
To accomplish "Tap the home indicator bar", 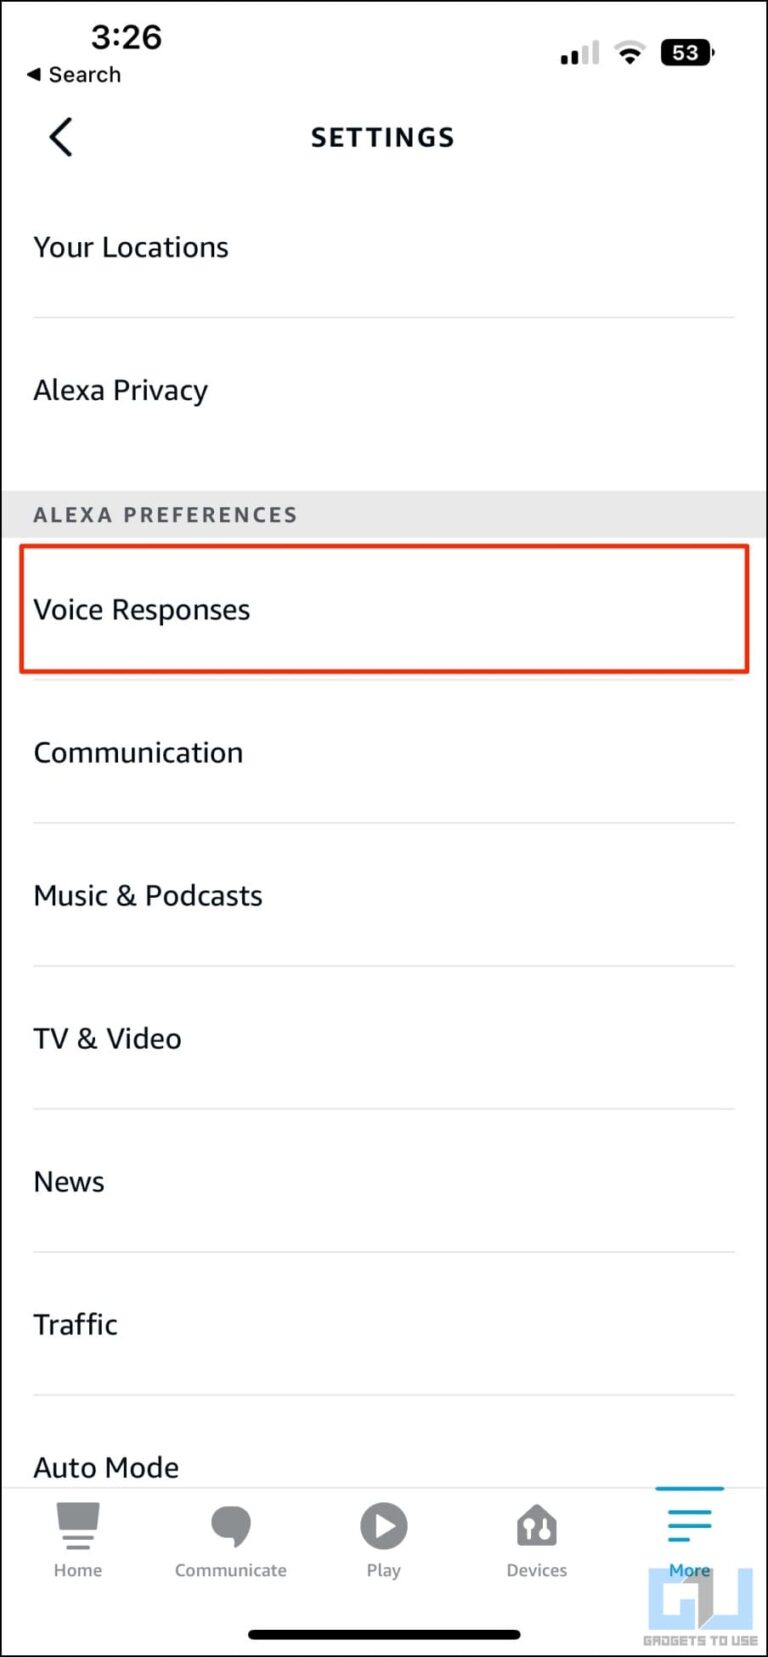I will tap(383, 1625).
